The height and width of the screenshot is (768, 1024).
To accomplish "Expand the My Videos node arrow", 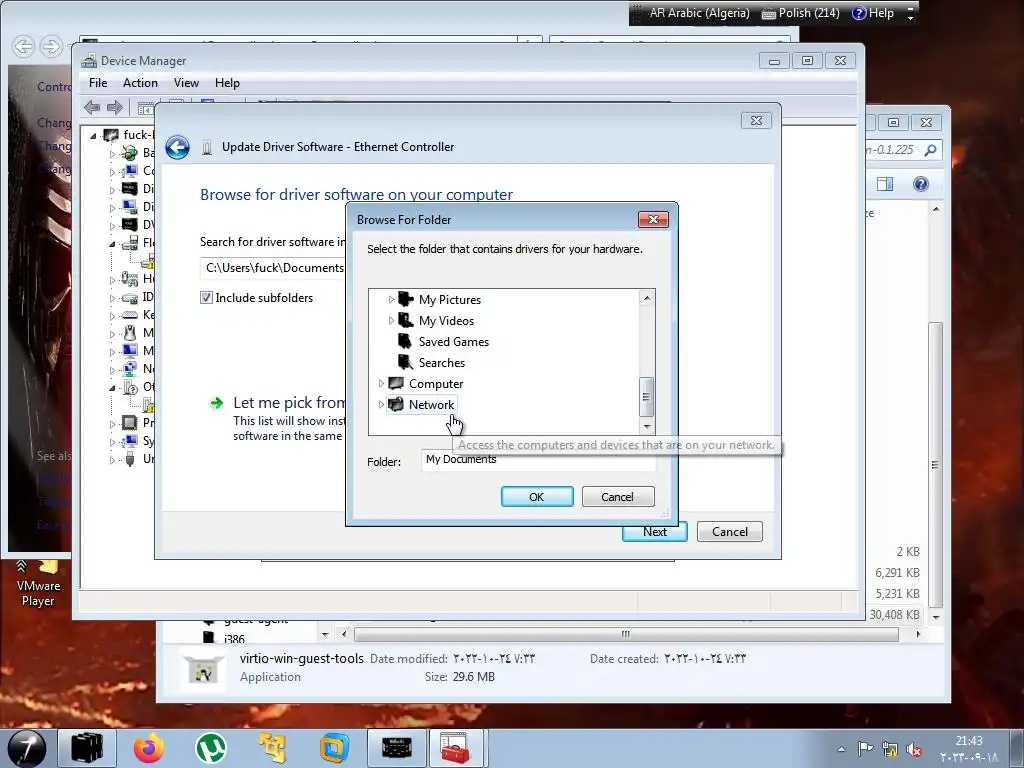I will pos(391,321).
